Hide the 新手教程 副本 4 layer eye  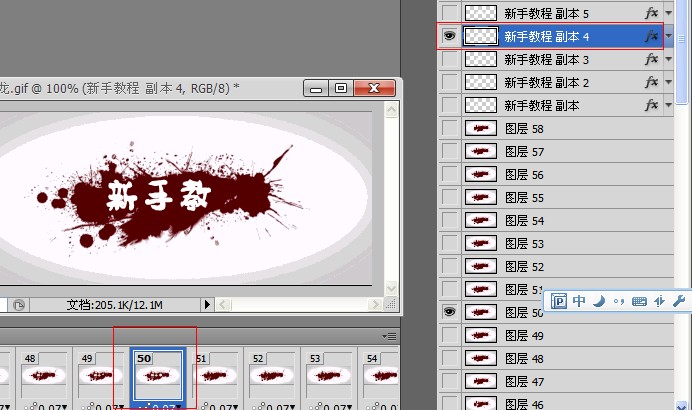(449, 36)
